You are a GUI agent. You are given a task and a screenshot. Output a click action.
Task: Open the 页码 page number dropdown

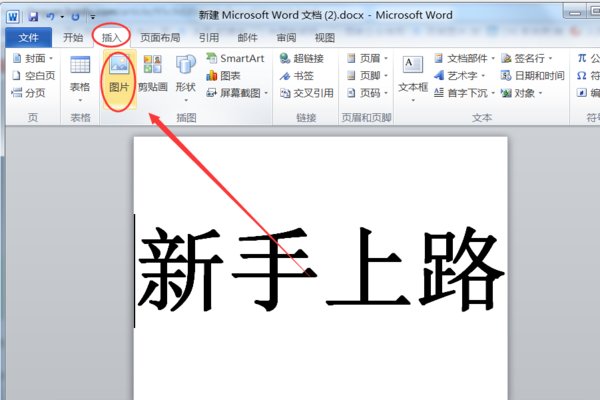(367, 93)
